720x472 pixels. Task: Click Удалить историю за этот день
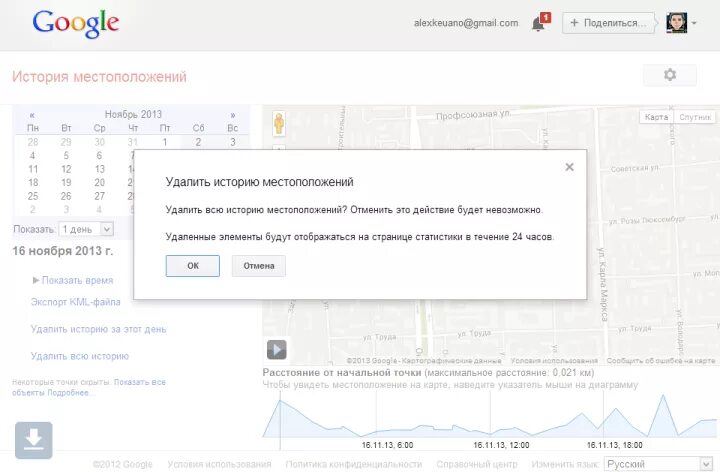click(x=98, y=329)
